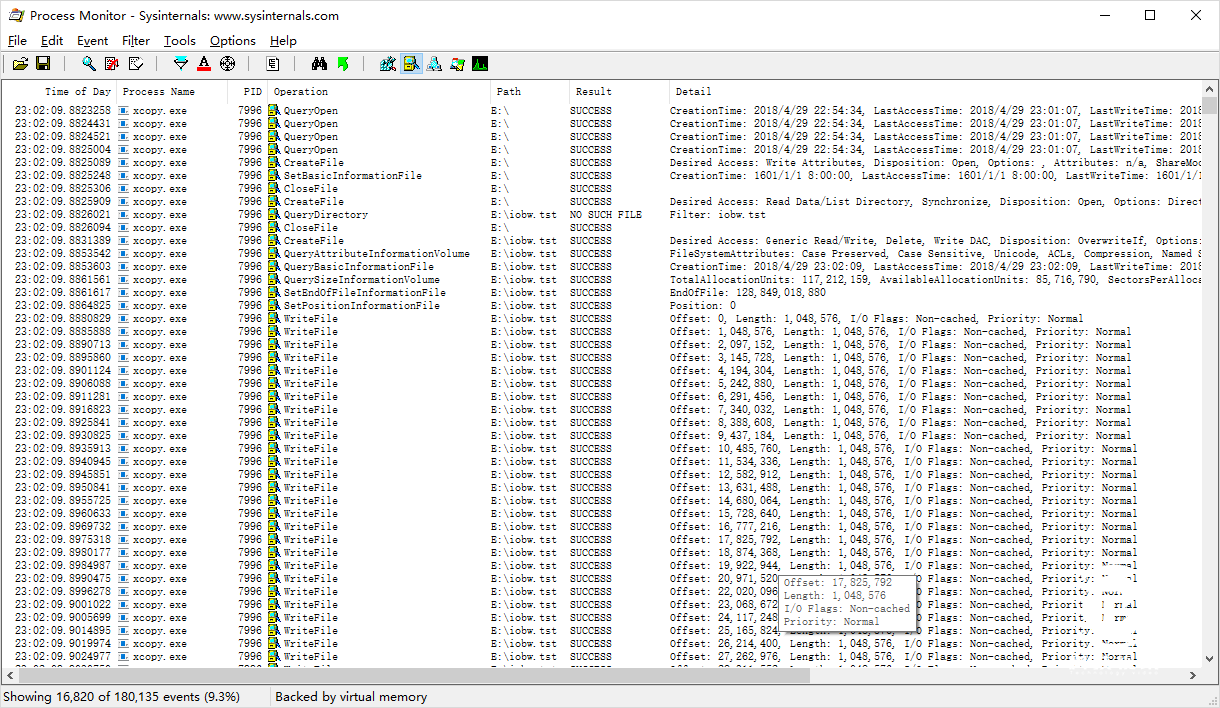Click xcopy.exe process icon in the 23:02:09.8826021 row
The width and height of the screenshot is (1220, 708).
point(124,215)
